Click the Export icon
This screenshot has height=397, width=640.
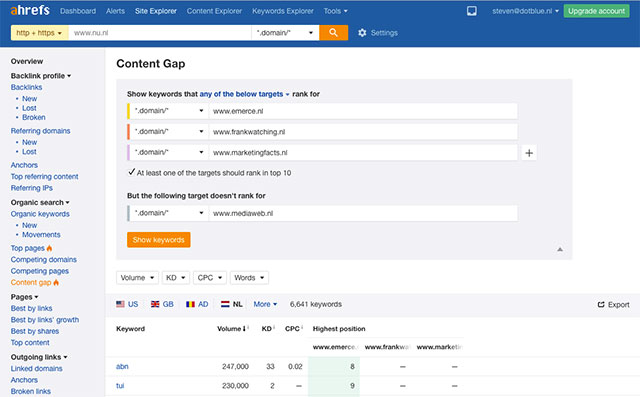[x=601, y=304]
